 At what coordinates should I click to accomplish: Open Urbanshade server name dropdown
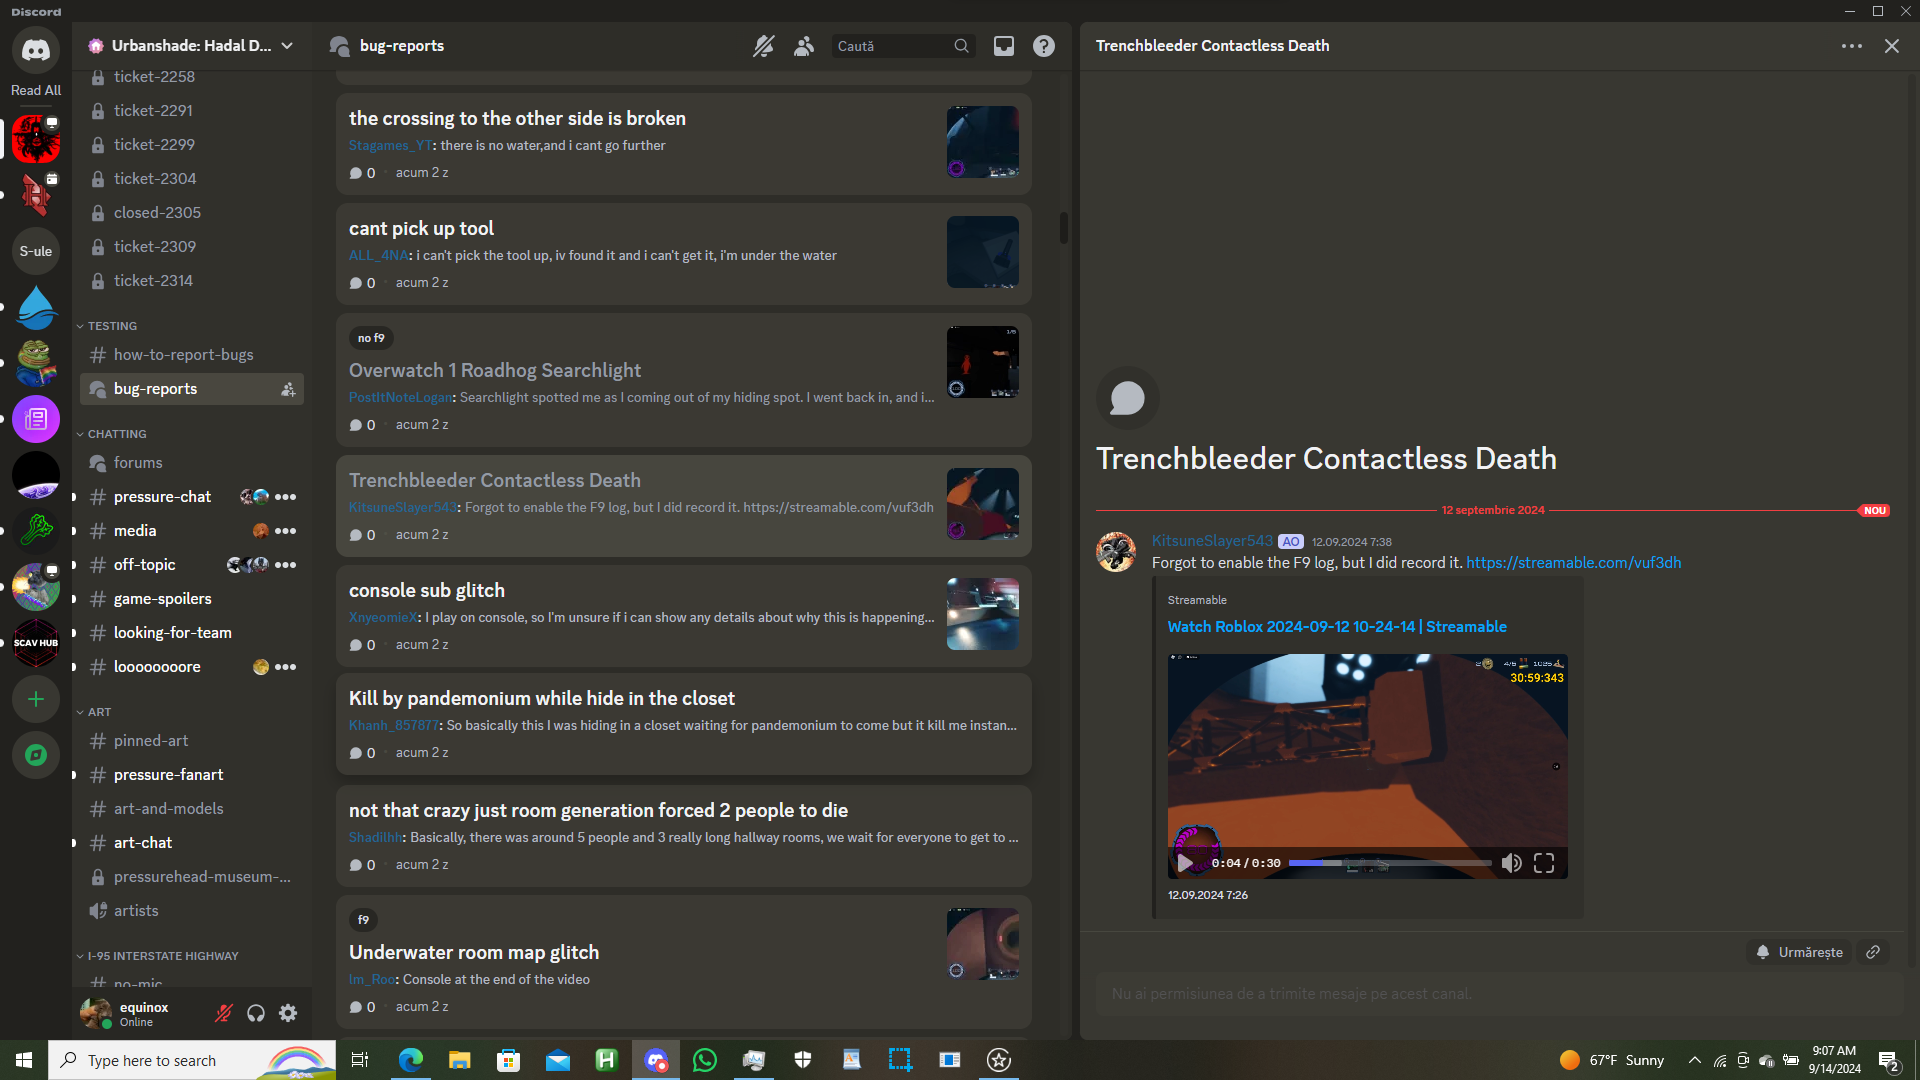pos(190,46)
